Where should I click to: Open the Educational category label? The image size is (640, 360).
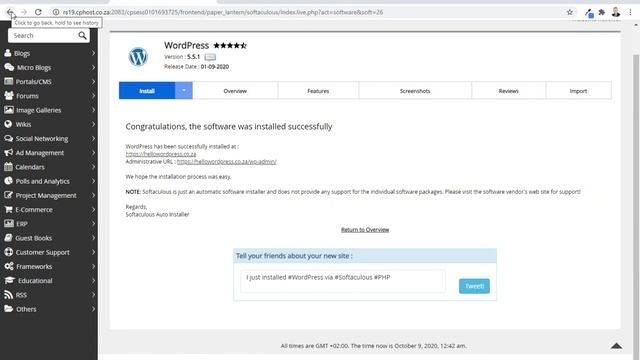coord(35,280)
